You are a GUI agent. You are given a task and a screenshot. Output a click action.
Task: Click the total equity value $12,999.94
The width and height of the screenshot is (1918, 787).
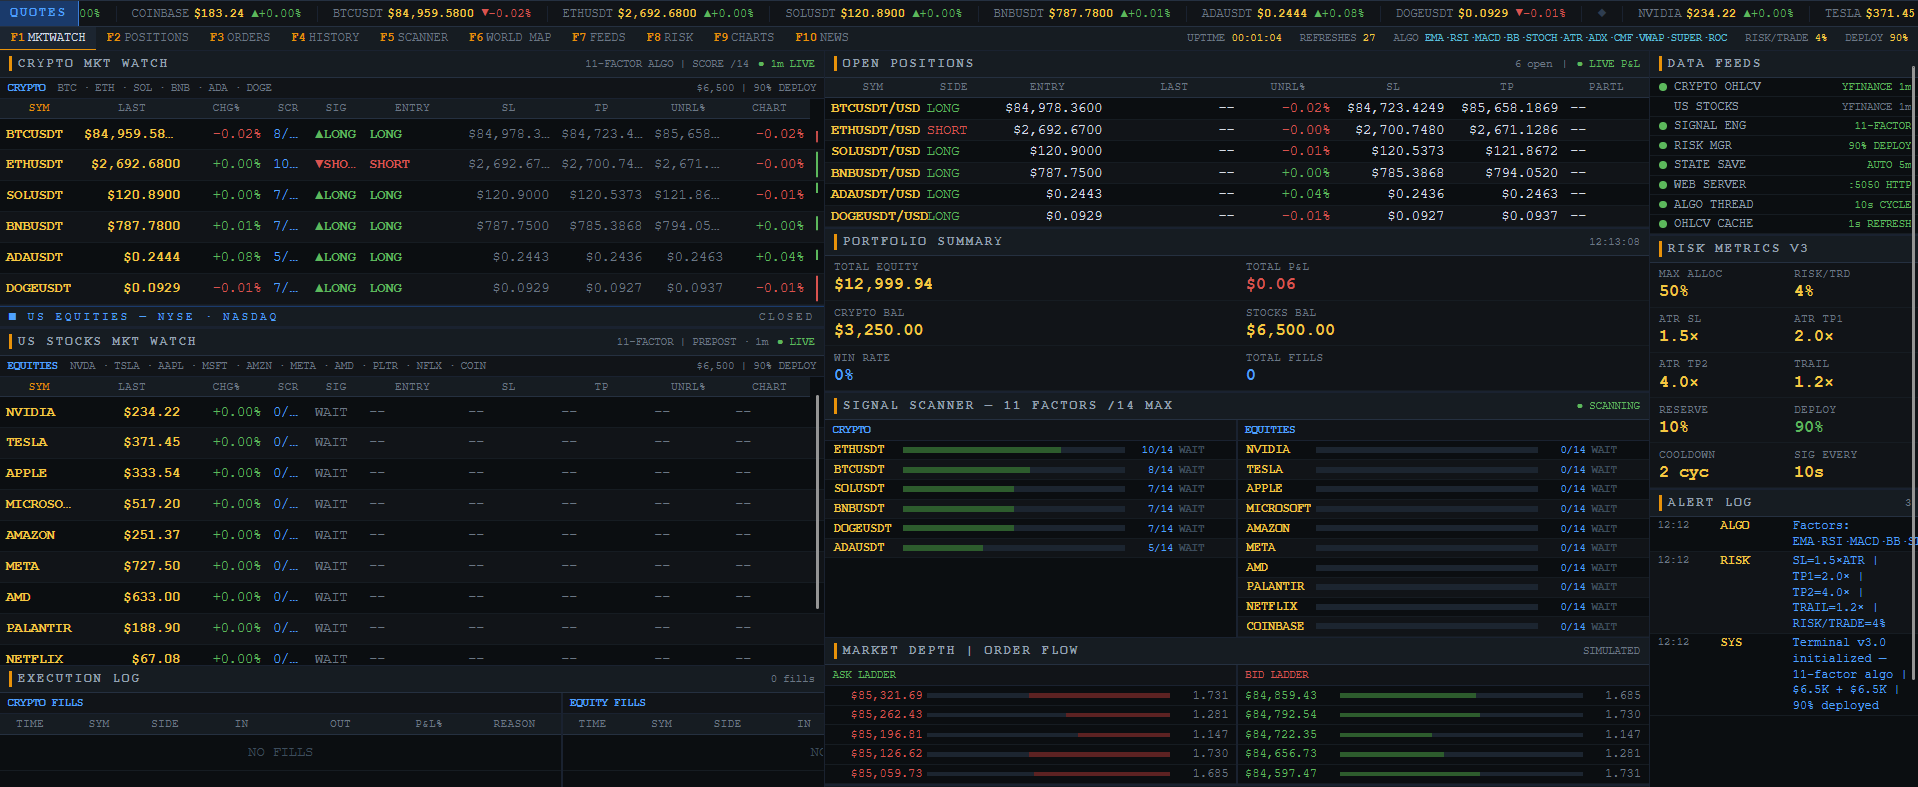pos(883,284)
